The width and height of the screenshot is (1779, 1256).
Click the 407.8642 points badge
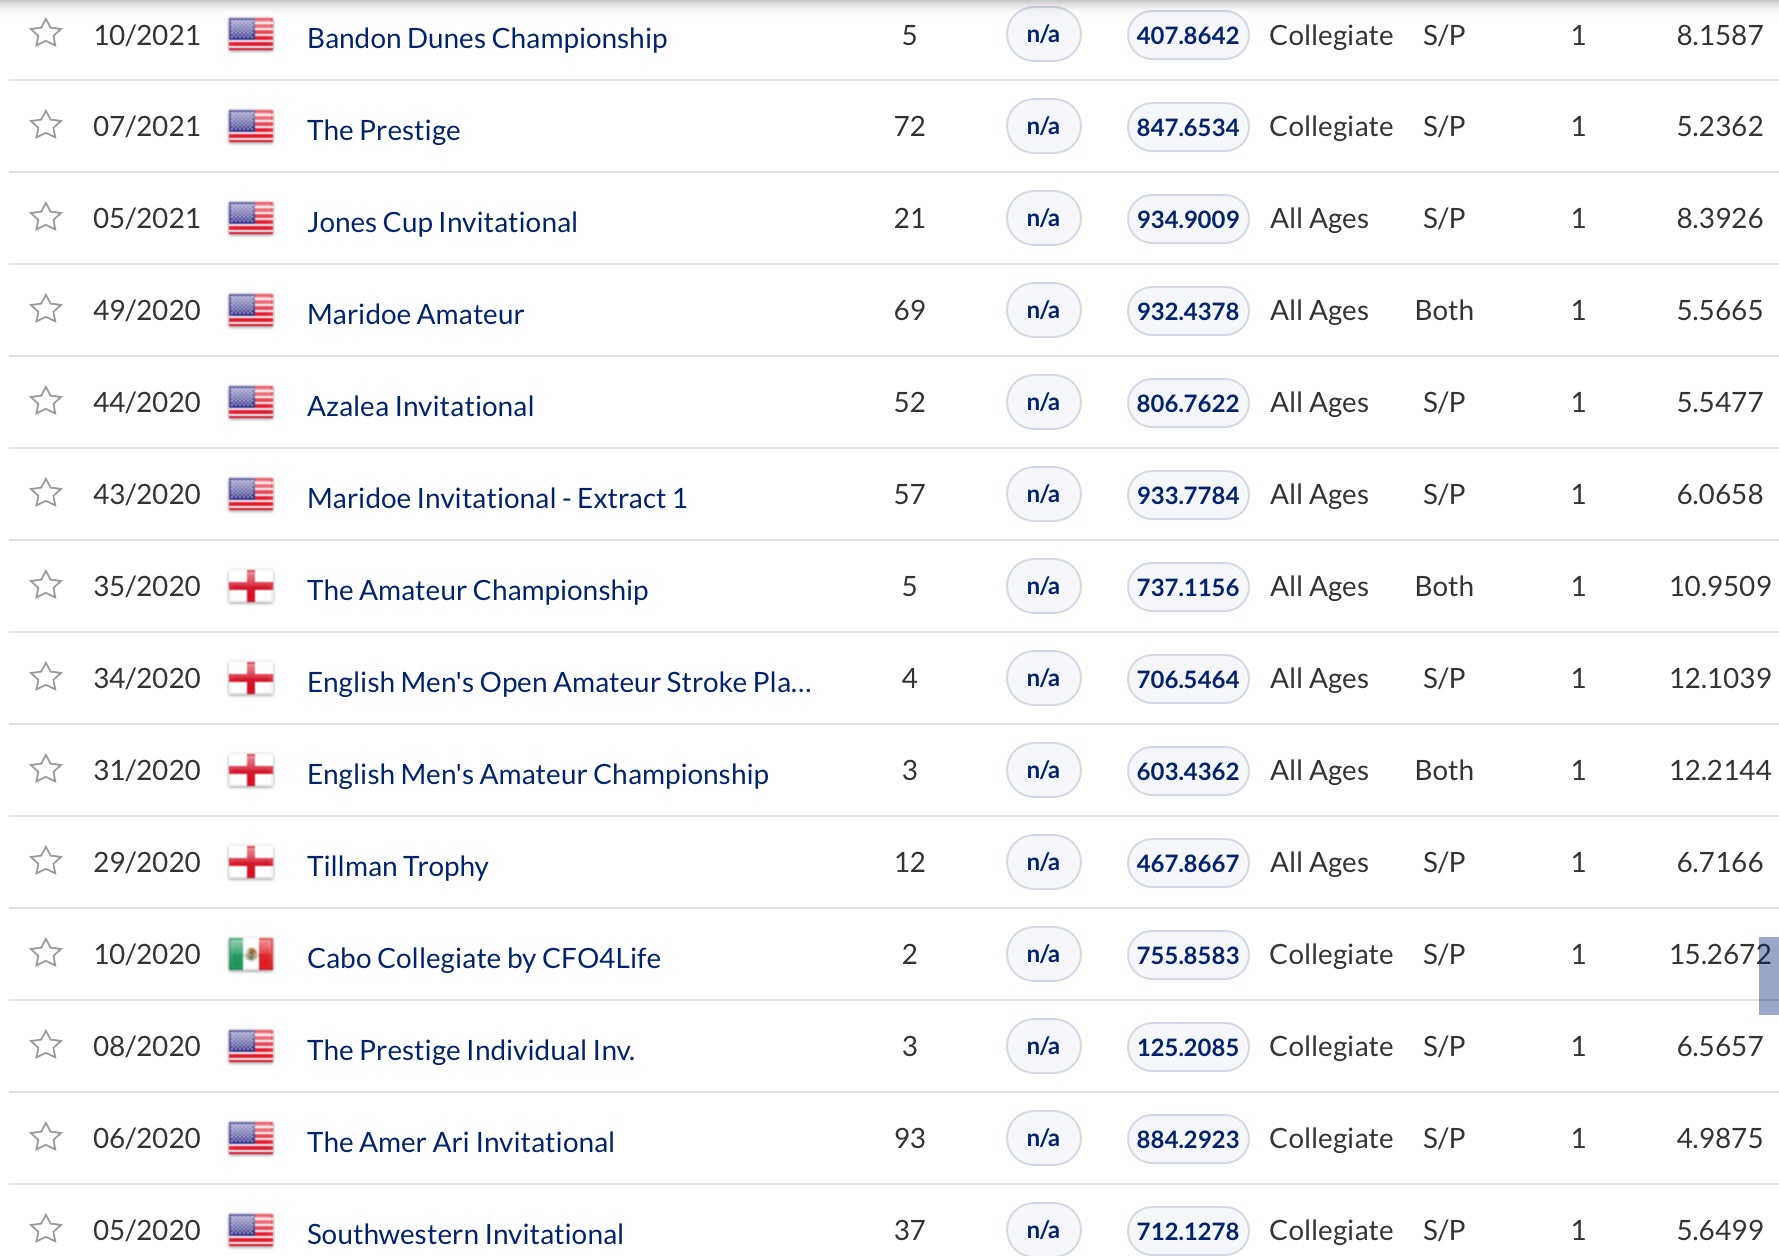tap(1187, 36)
